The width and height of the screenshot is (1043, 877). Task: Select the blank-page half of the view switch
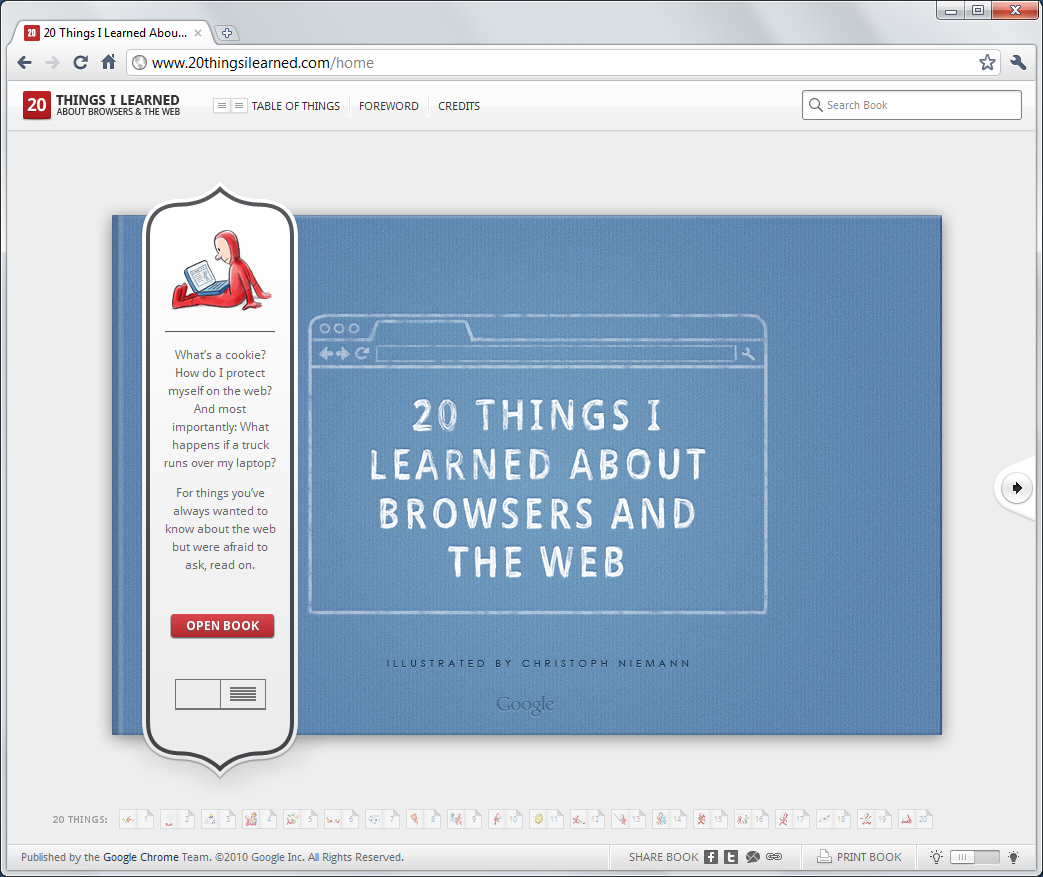click(198, 694)
